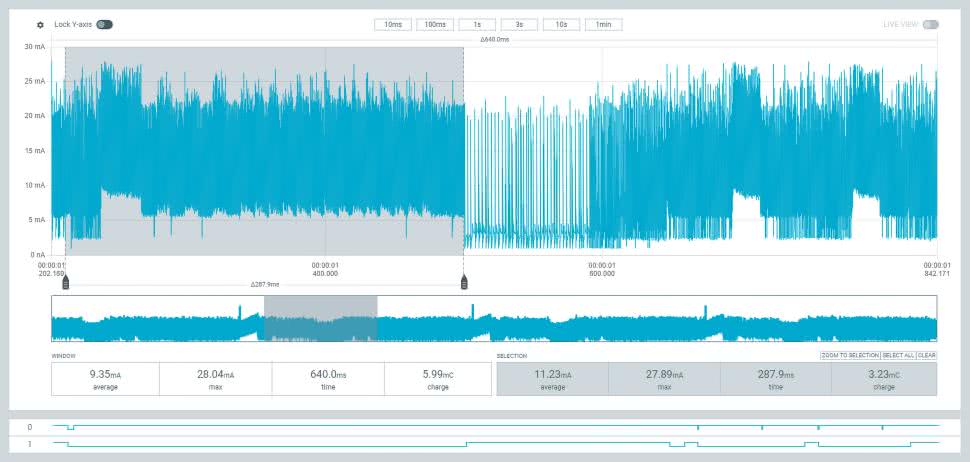Clear the current selection with CLEAR

point(926,355)
